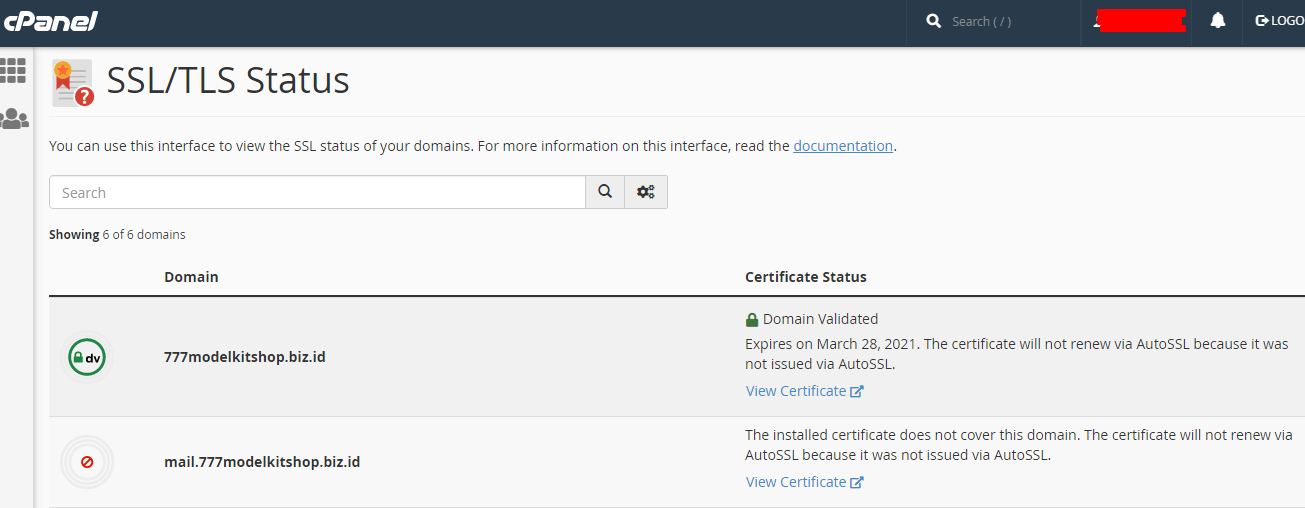The width and height of the screenshot is (1305, 508).
Task: Click the magnifier icon in the header
Action: 934,21
